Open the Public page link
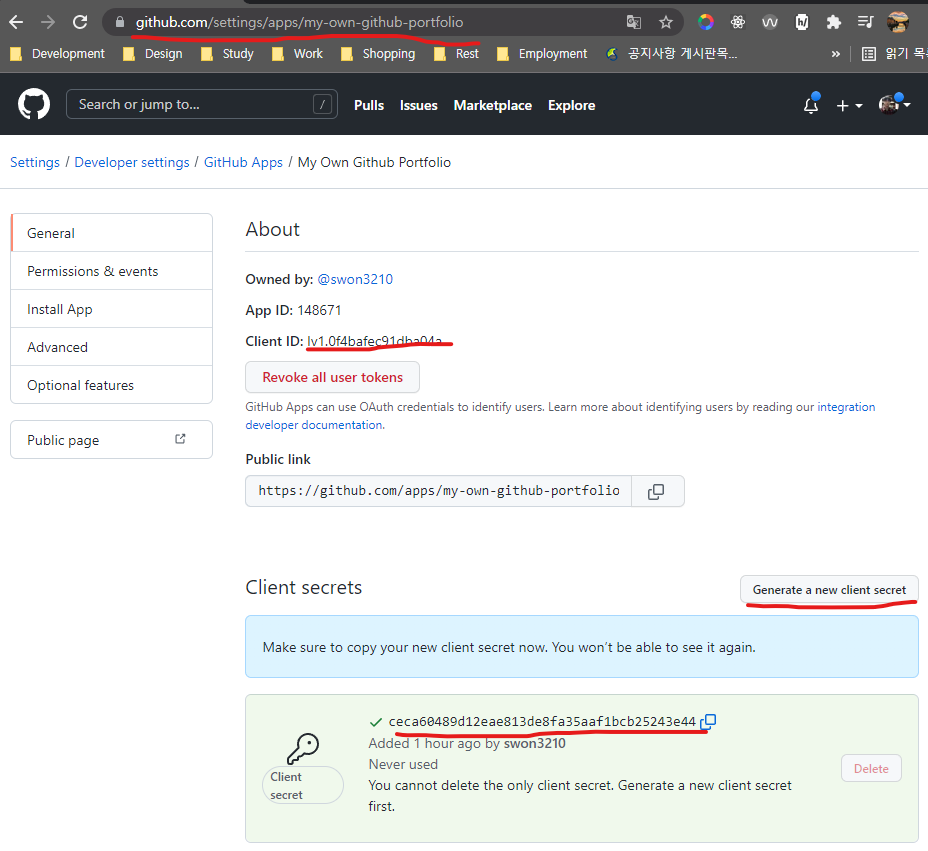This screenshot has width=928, height=851. point(111,440)
